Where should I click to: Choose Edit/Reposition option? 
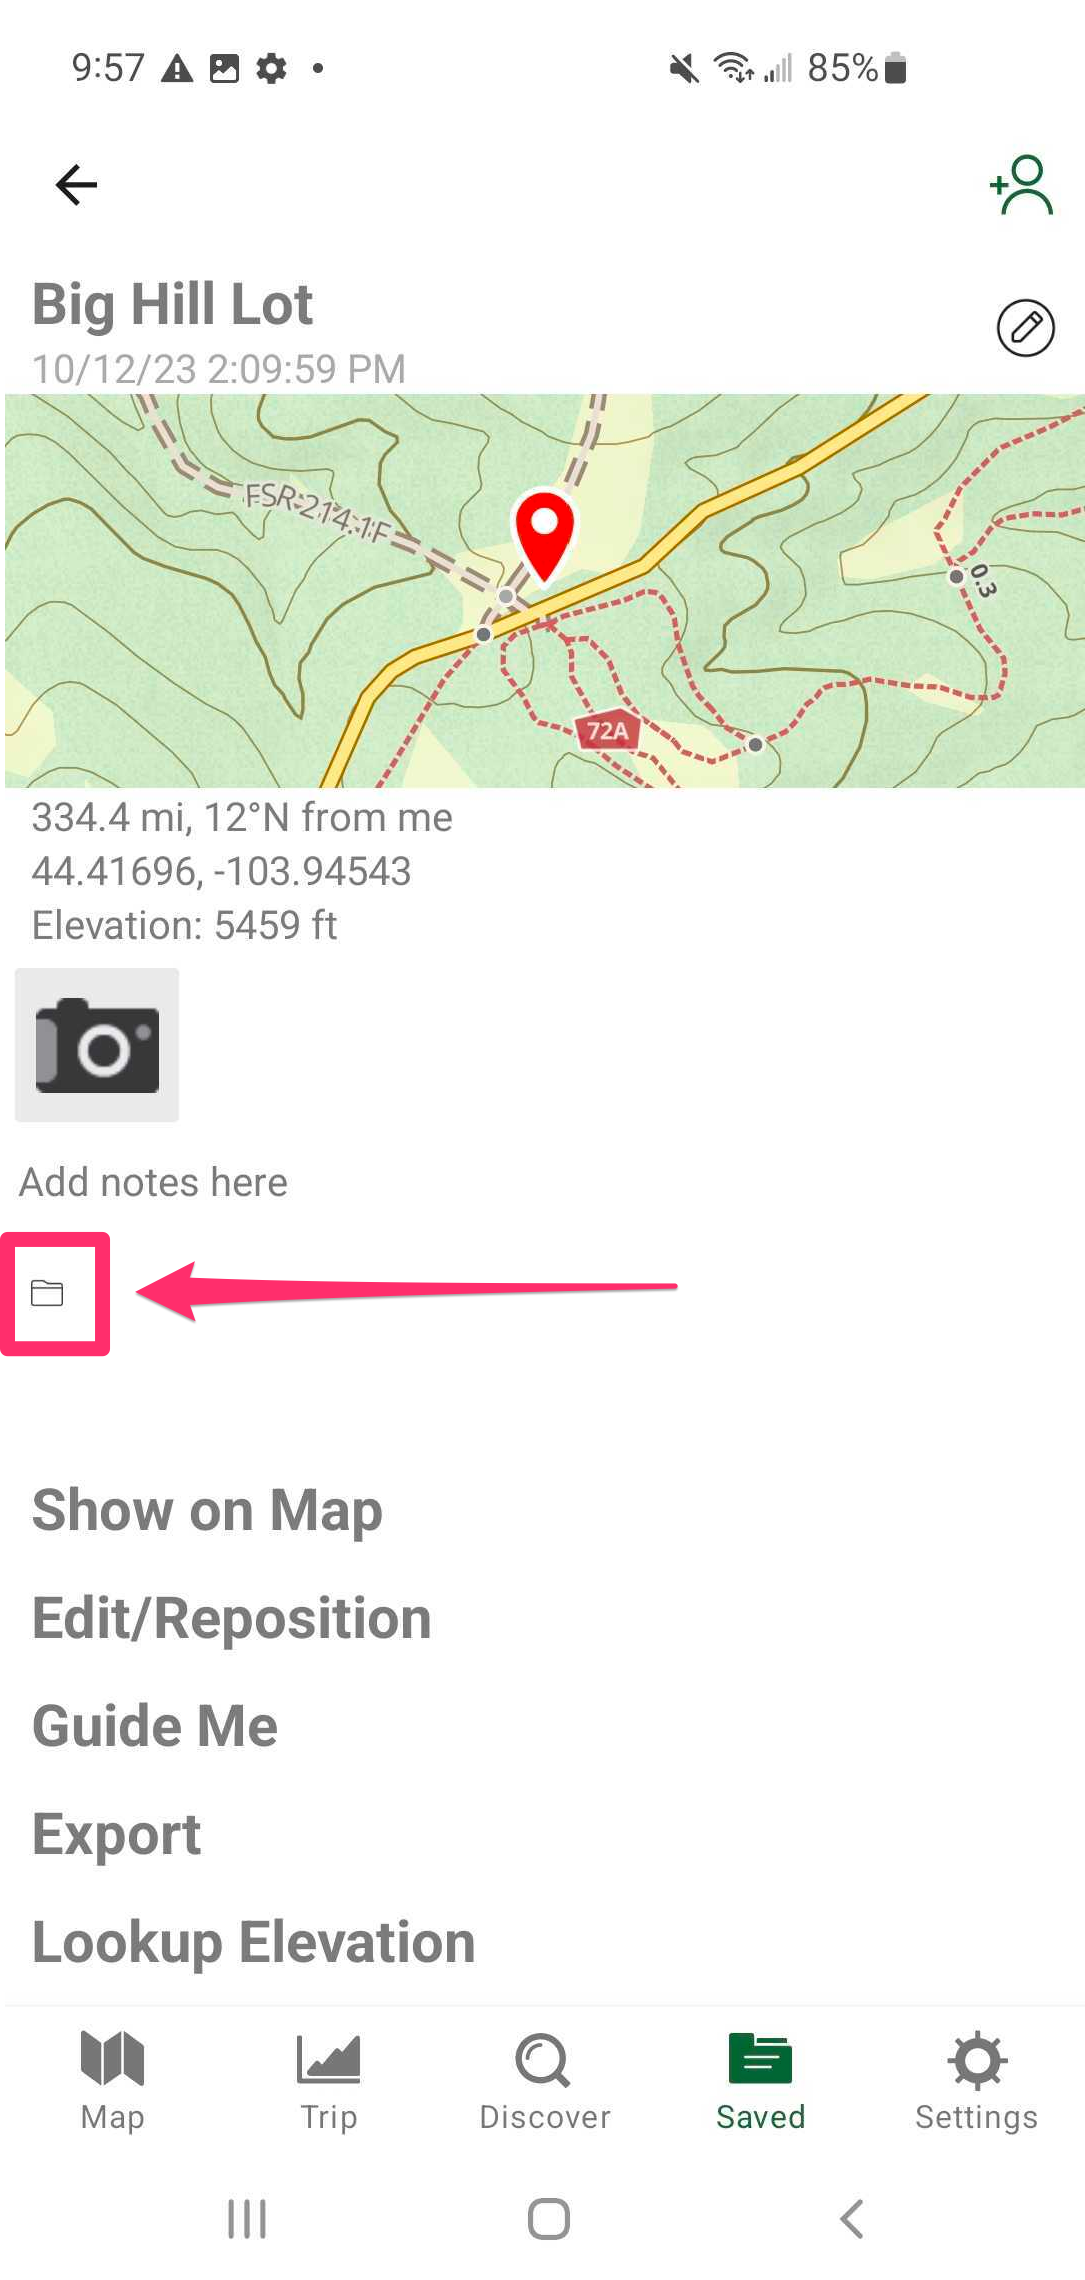point(231,1617)
